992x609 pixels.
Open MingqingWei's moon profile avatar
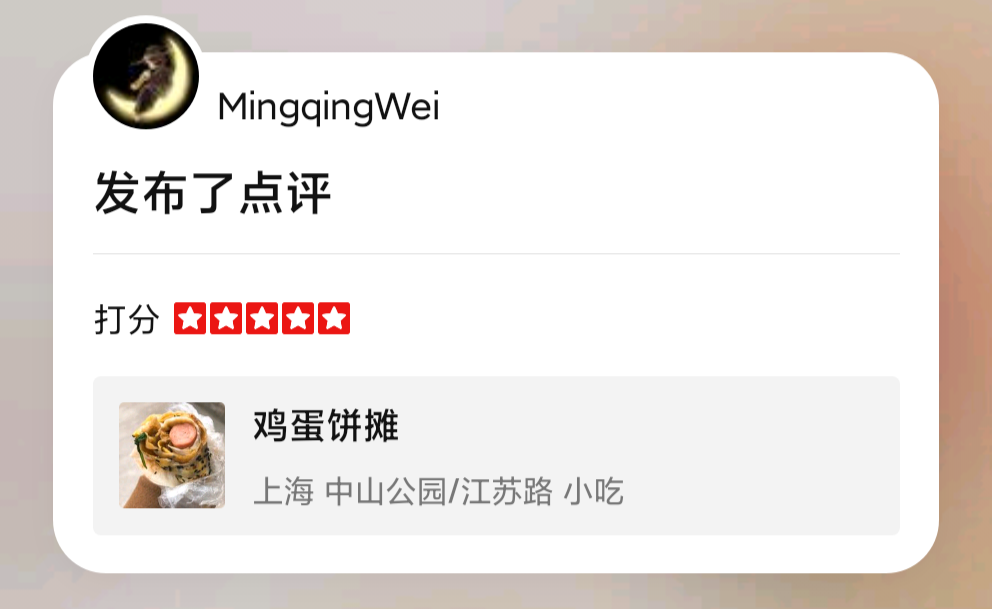coord(146,76)
